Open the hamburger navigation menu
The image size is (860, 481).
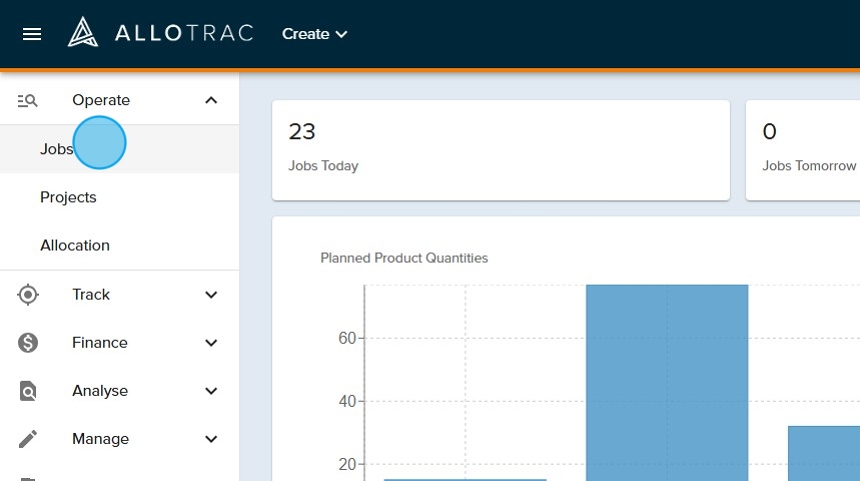[32, 34]
